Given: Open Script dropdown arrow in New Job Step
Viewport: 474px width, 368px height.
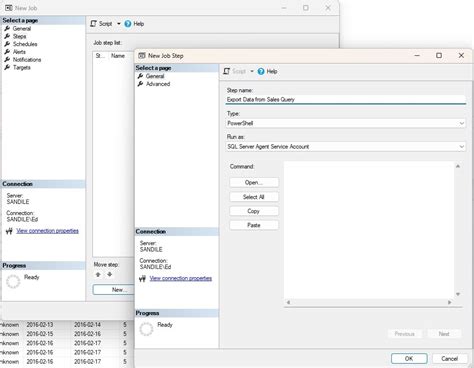Looking at the screenshot, I should 252,71.
